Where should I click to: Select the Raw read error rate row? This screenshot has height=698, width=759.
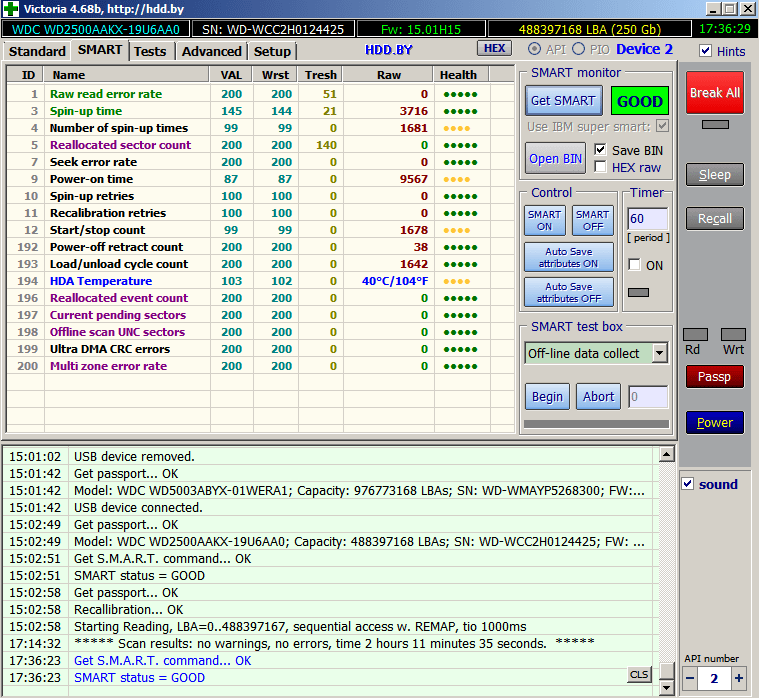click(260, 94)
